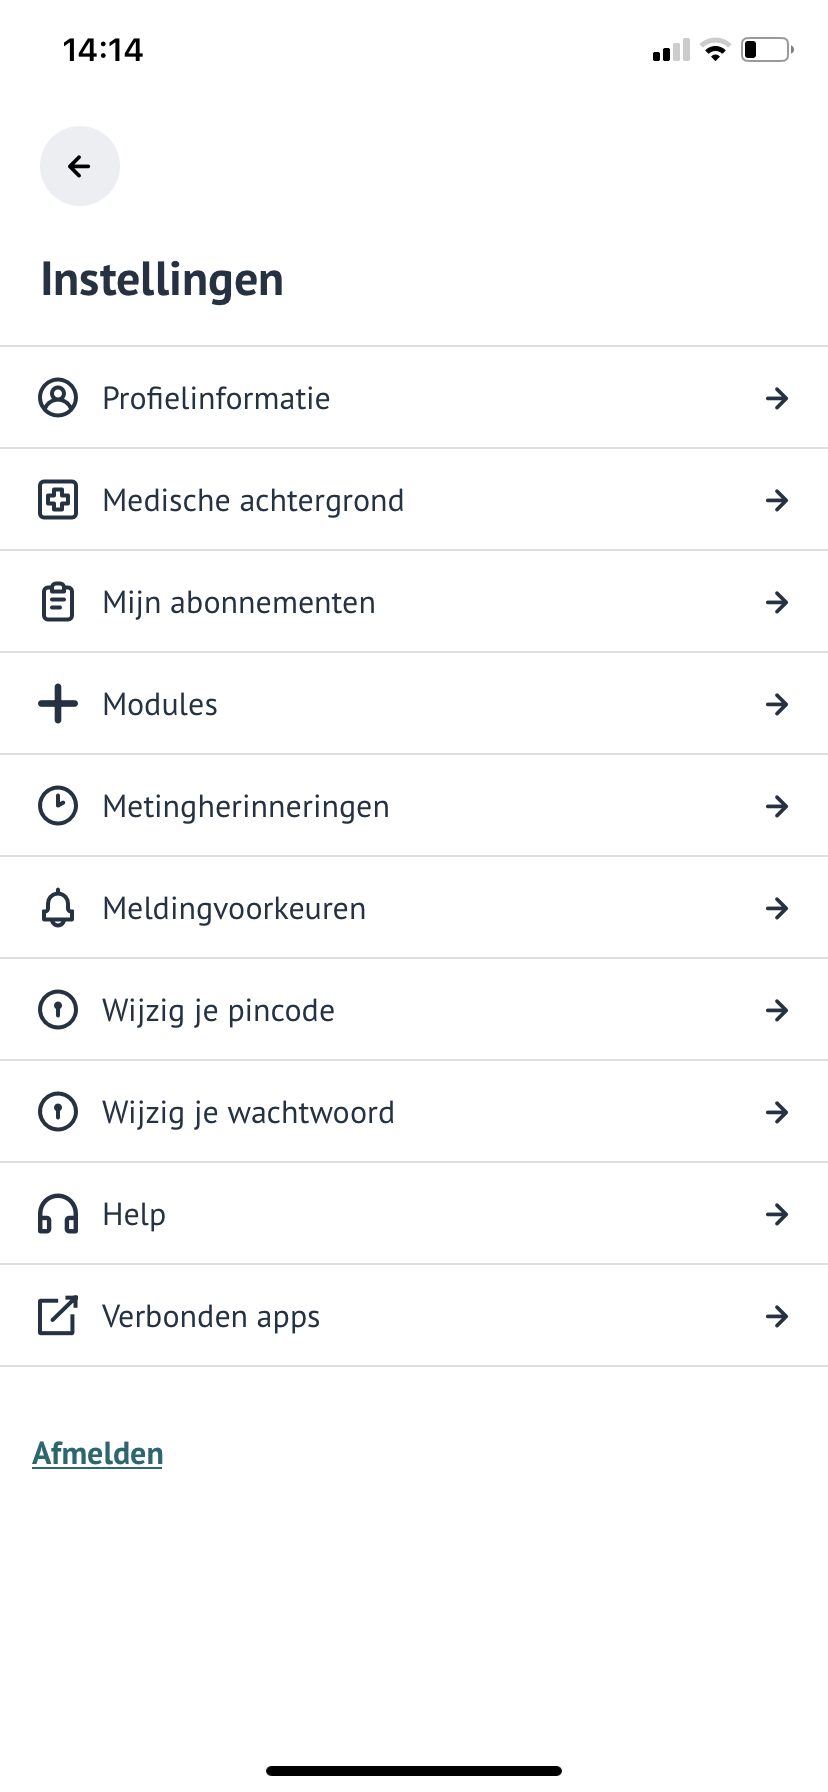
Task: Tap the Instellingen page heading
Action: click(x=162, y=279)
